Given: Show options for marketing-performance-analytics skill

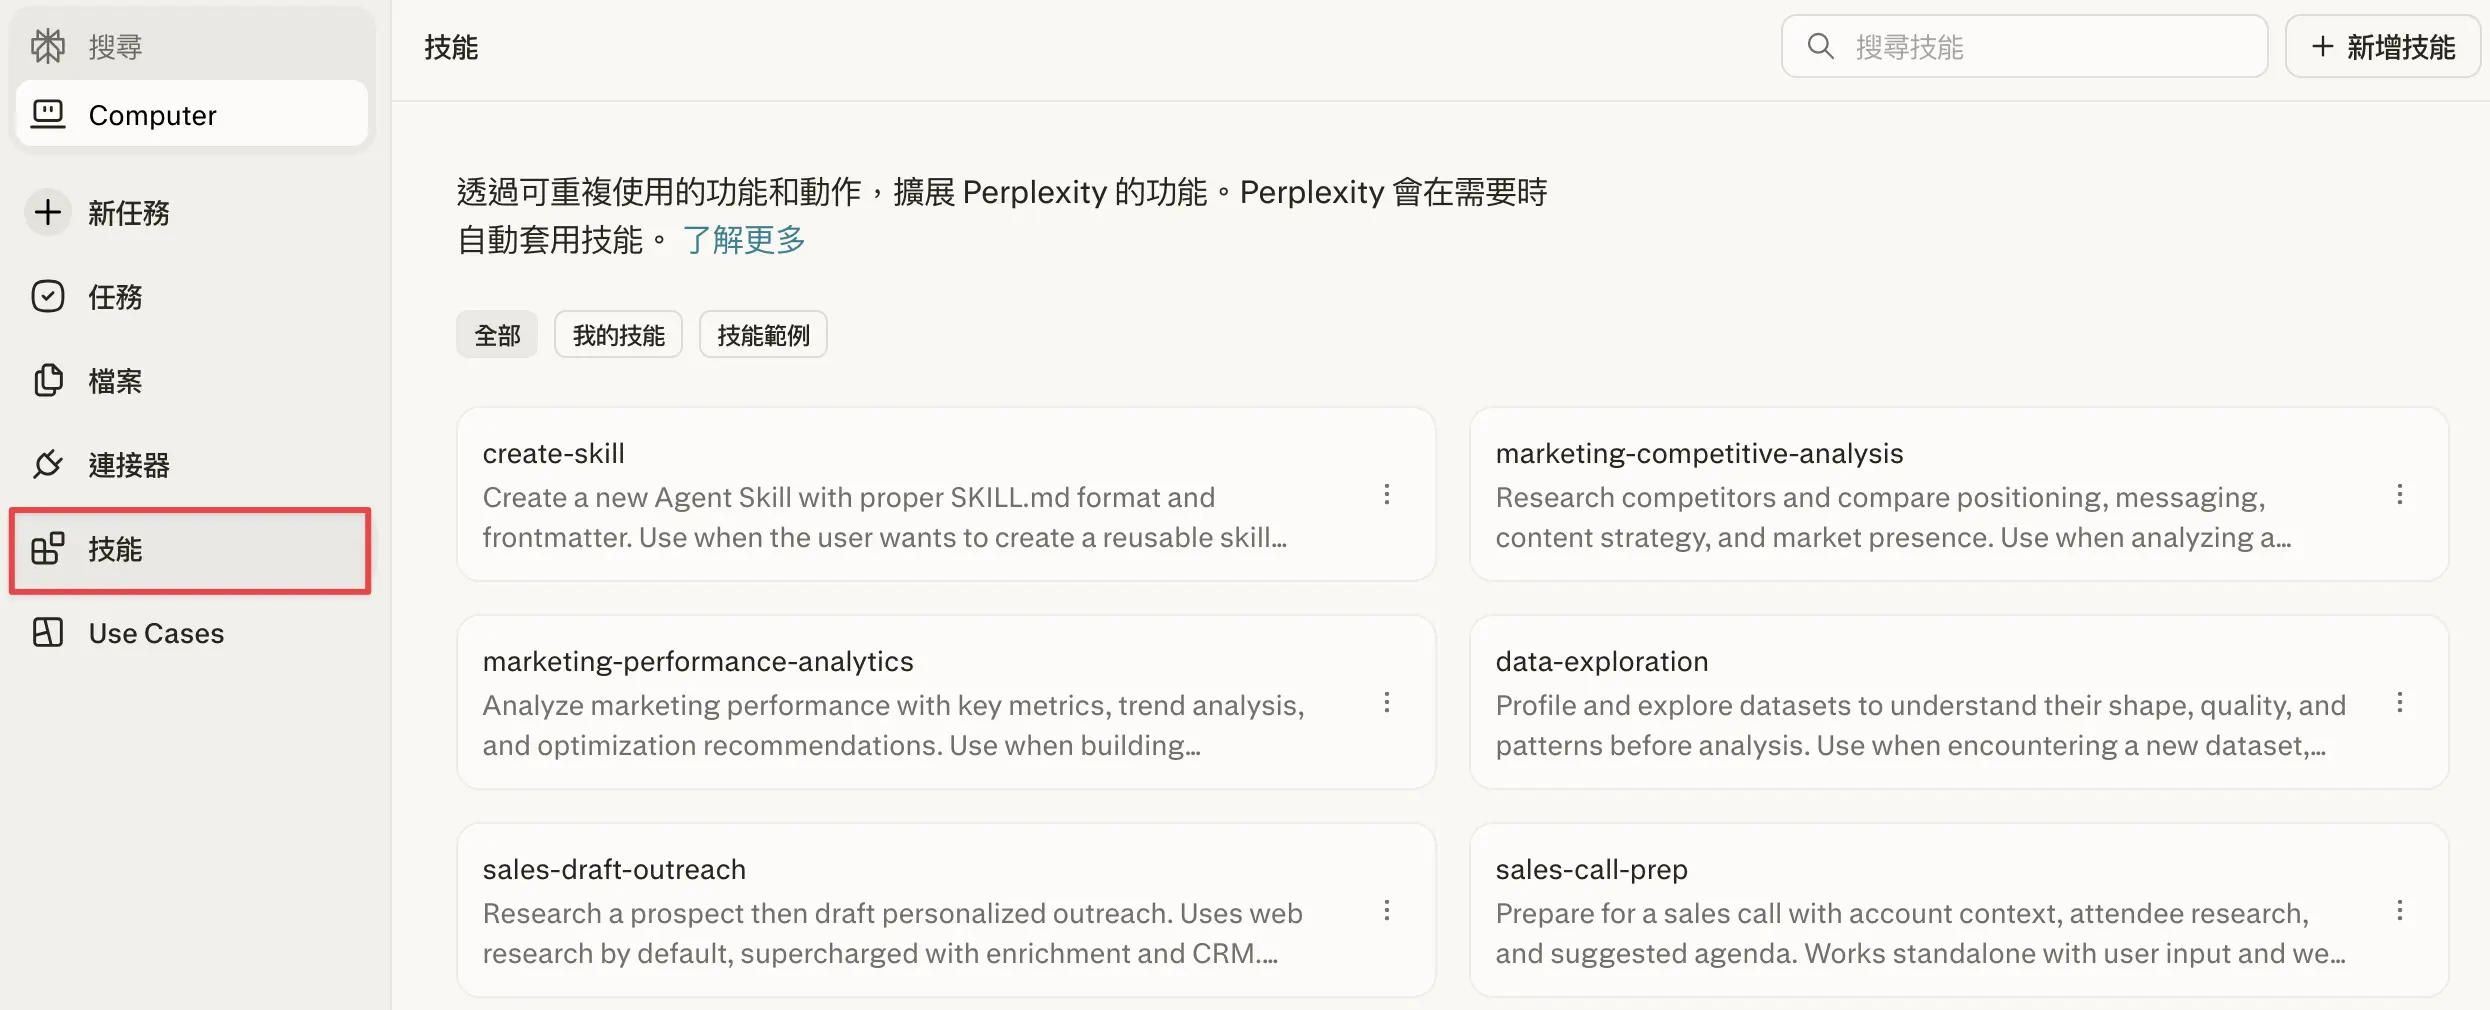Looking at the screenshot, I should tap(1386, 703).
